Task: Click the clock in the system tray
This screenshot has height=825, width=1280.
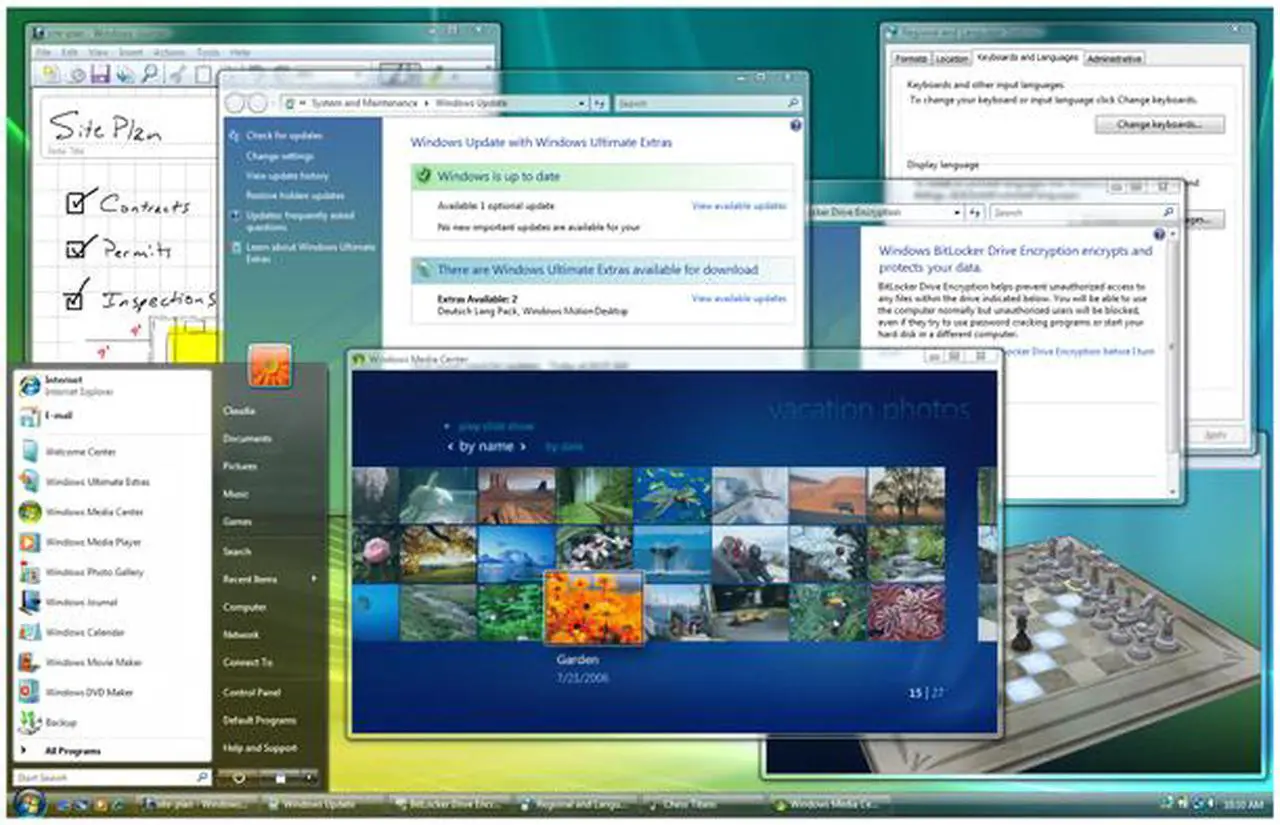Action: pyautogui.click(x=1243, y=803)
